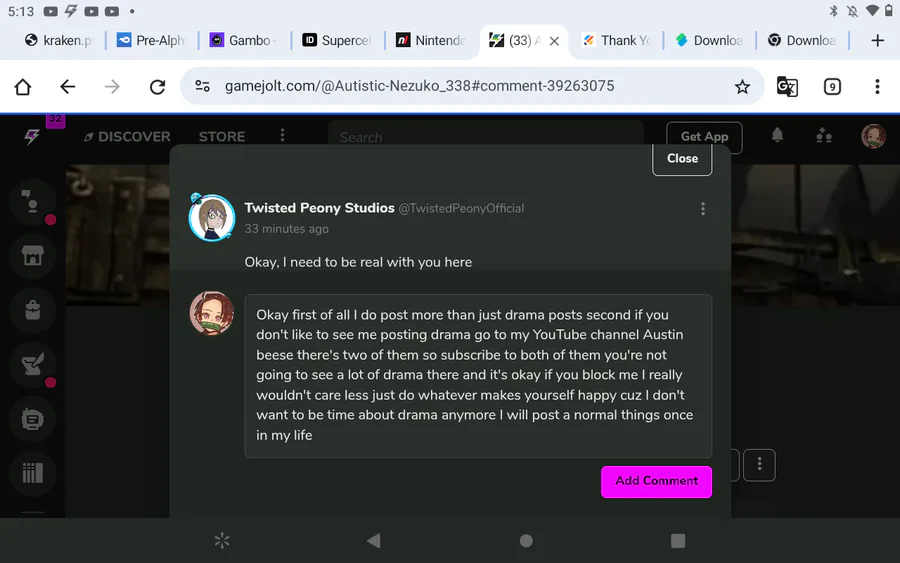Image resolution: width=900 pixels, height=563 pixels.
Task: Go to the STORE menu item
Action: pos(222,137)
